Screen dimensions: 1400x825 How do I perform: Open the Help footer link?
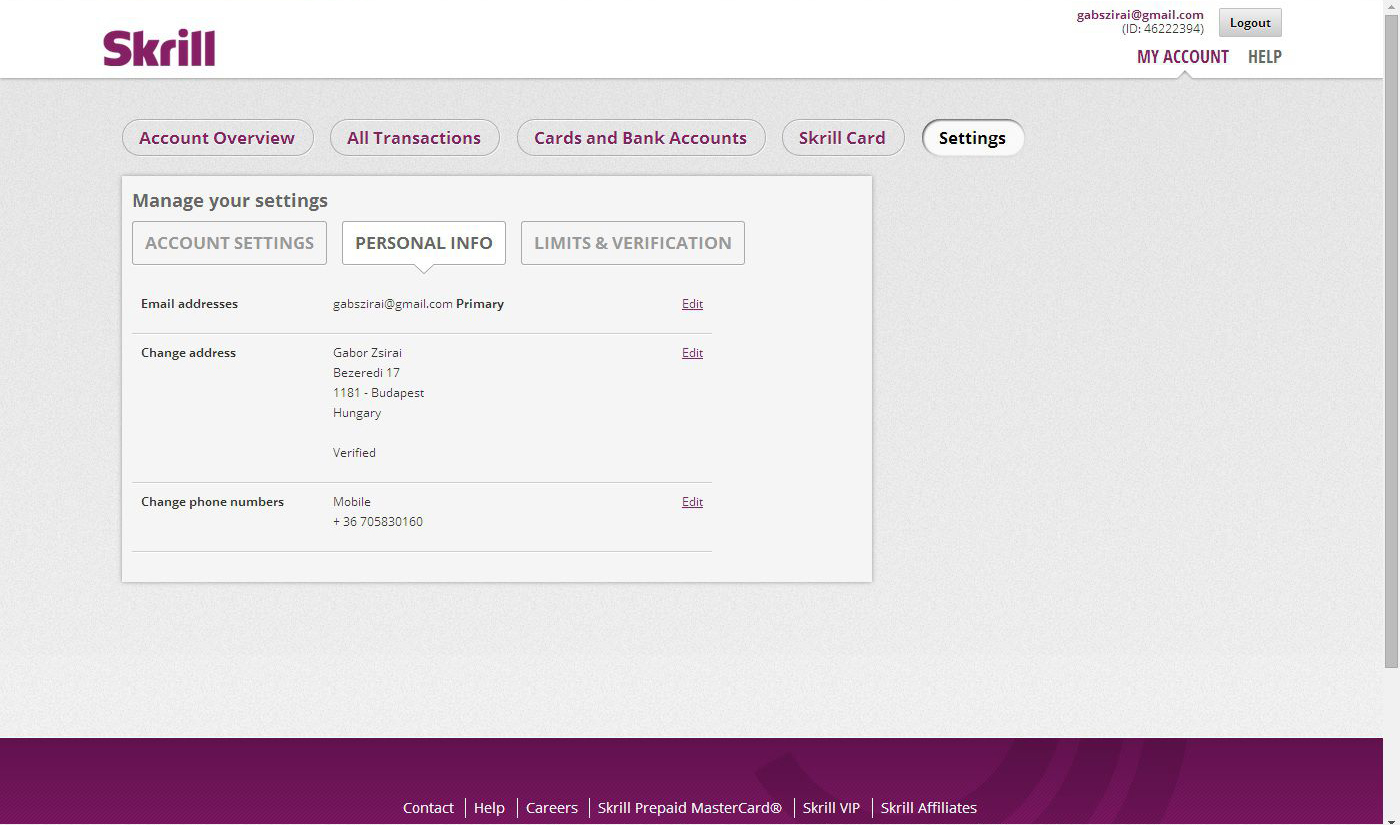pyautogui.click(x=489, y=808)
